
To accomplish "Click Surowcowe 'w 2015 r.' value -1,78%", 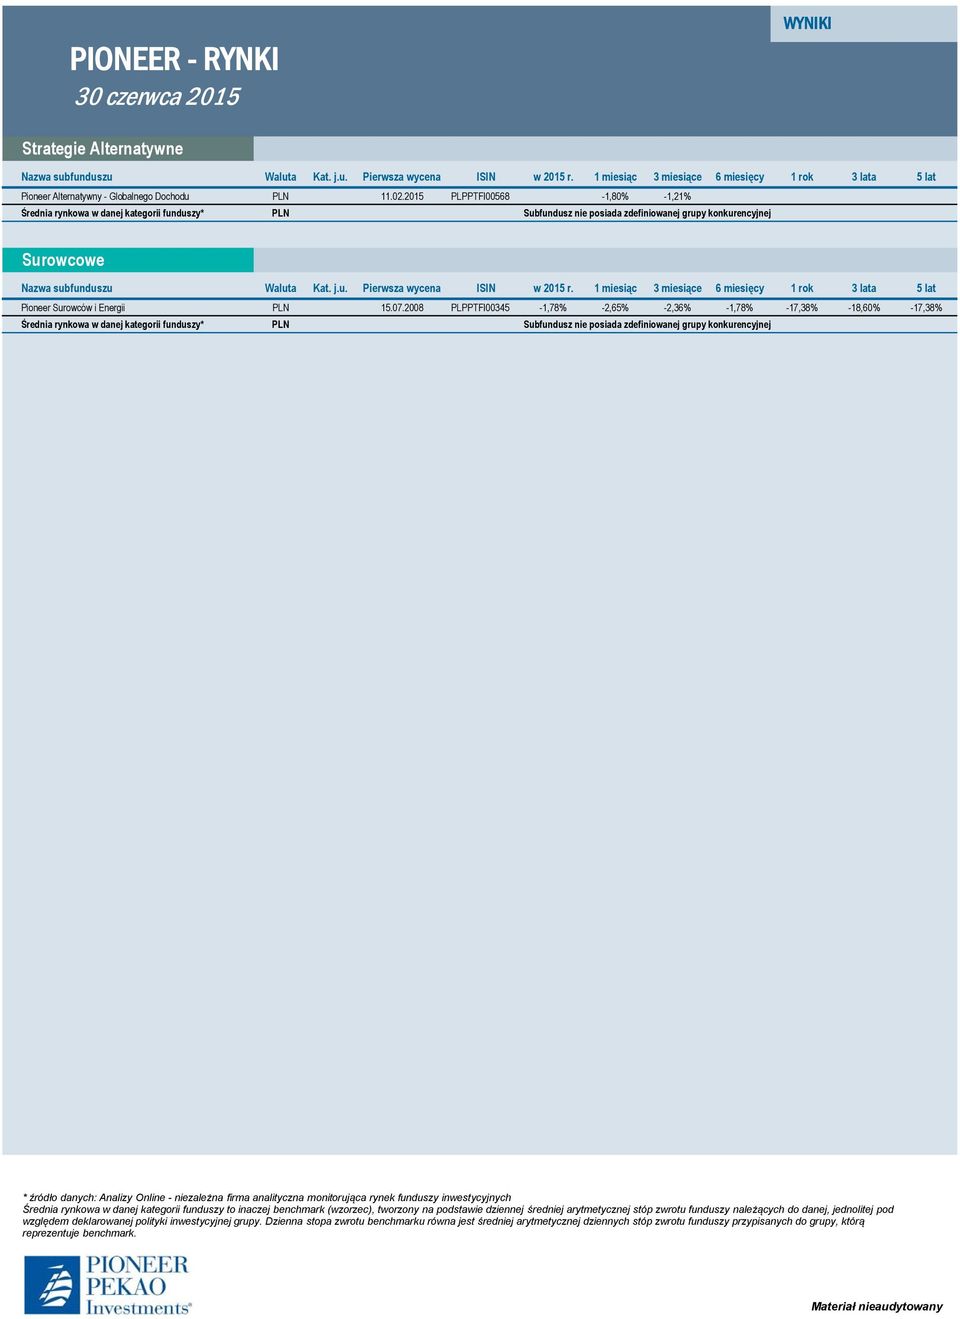I will click(553, 308).
